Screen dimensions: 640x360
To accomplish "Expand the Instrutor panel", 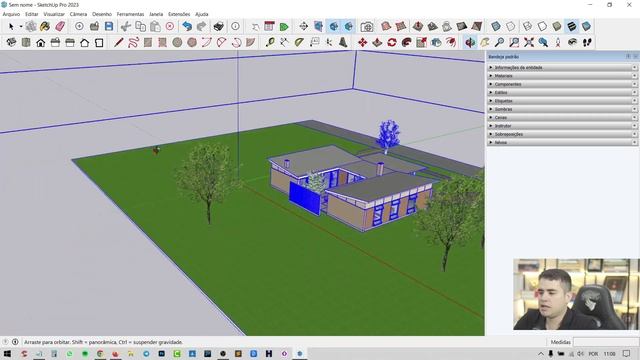I will click(x=562, y=126).
